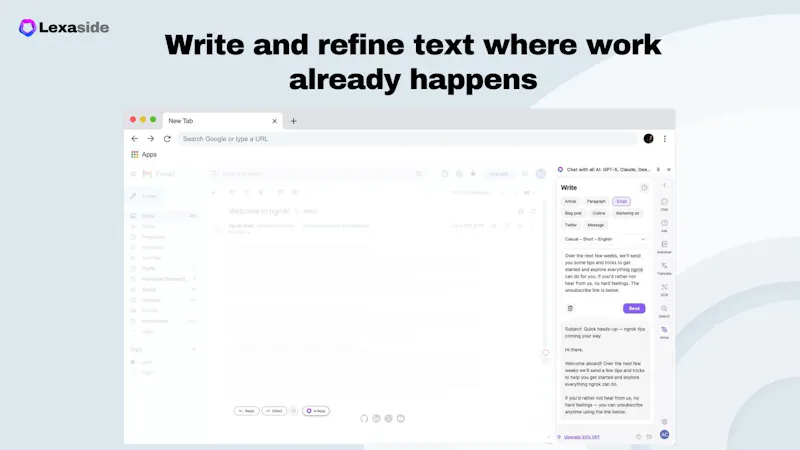View Write history clock icon
800x450 pixels.
(x=644, y=188)
